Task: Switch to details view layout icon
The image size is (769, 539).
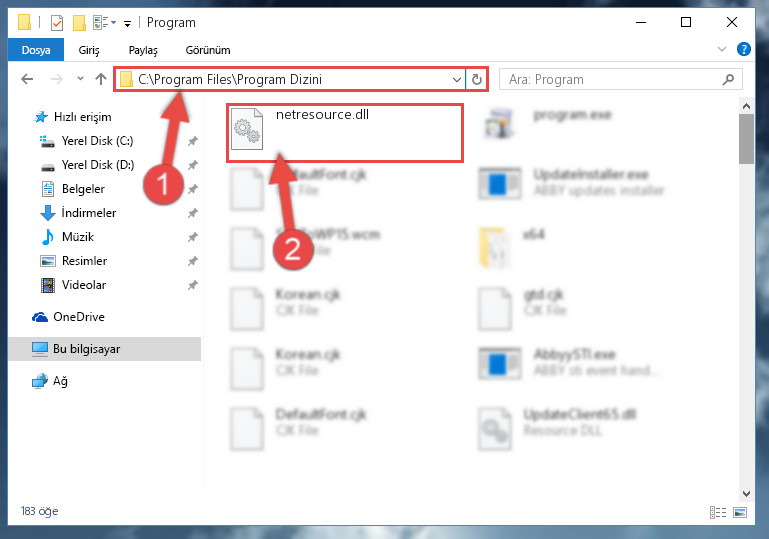Action: (718, 512)
